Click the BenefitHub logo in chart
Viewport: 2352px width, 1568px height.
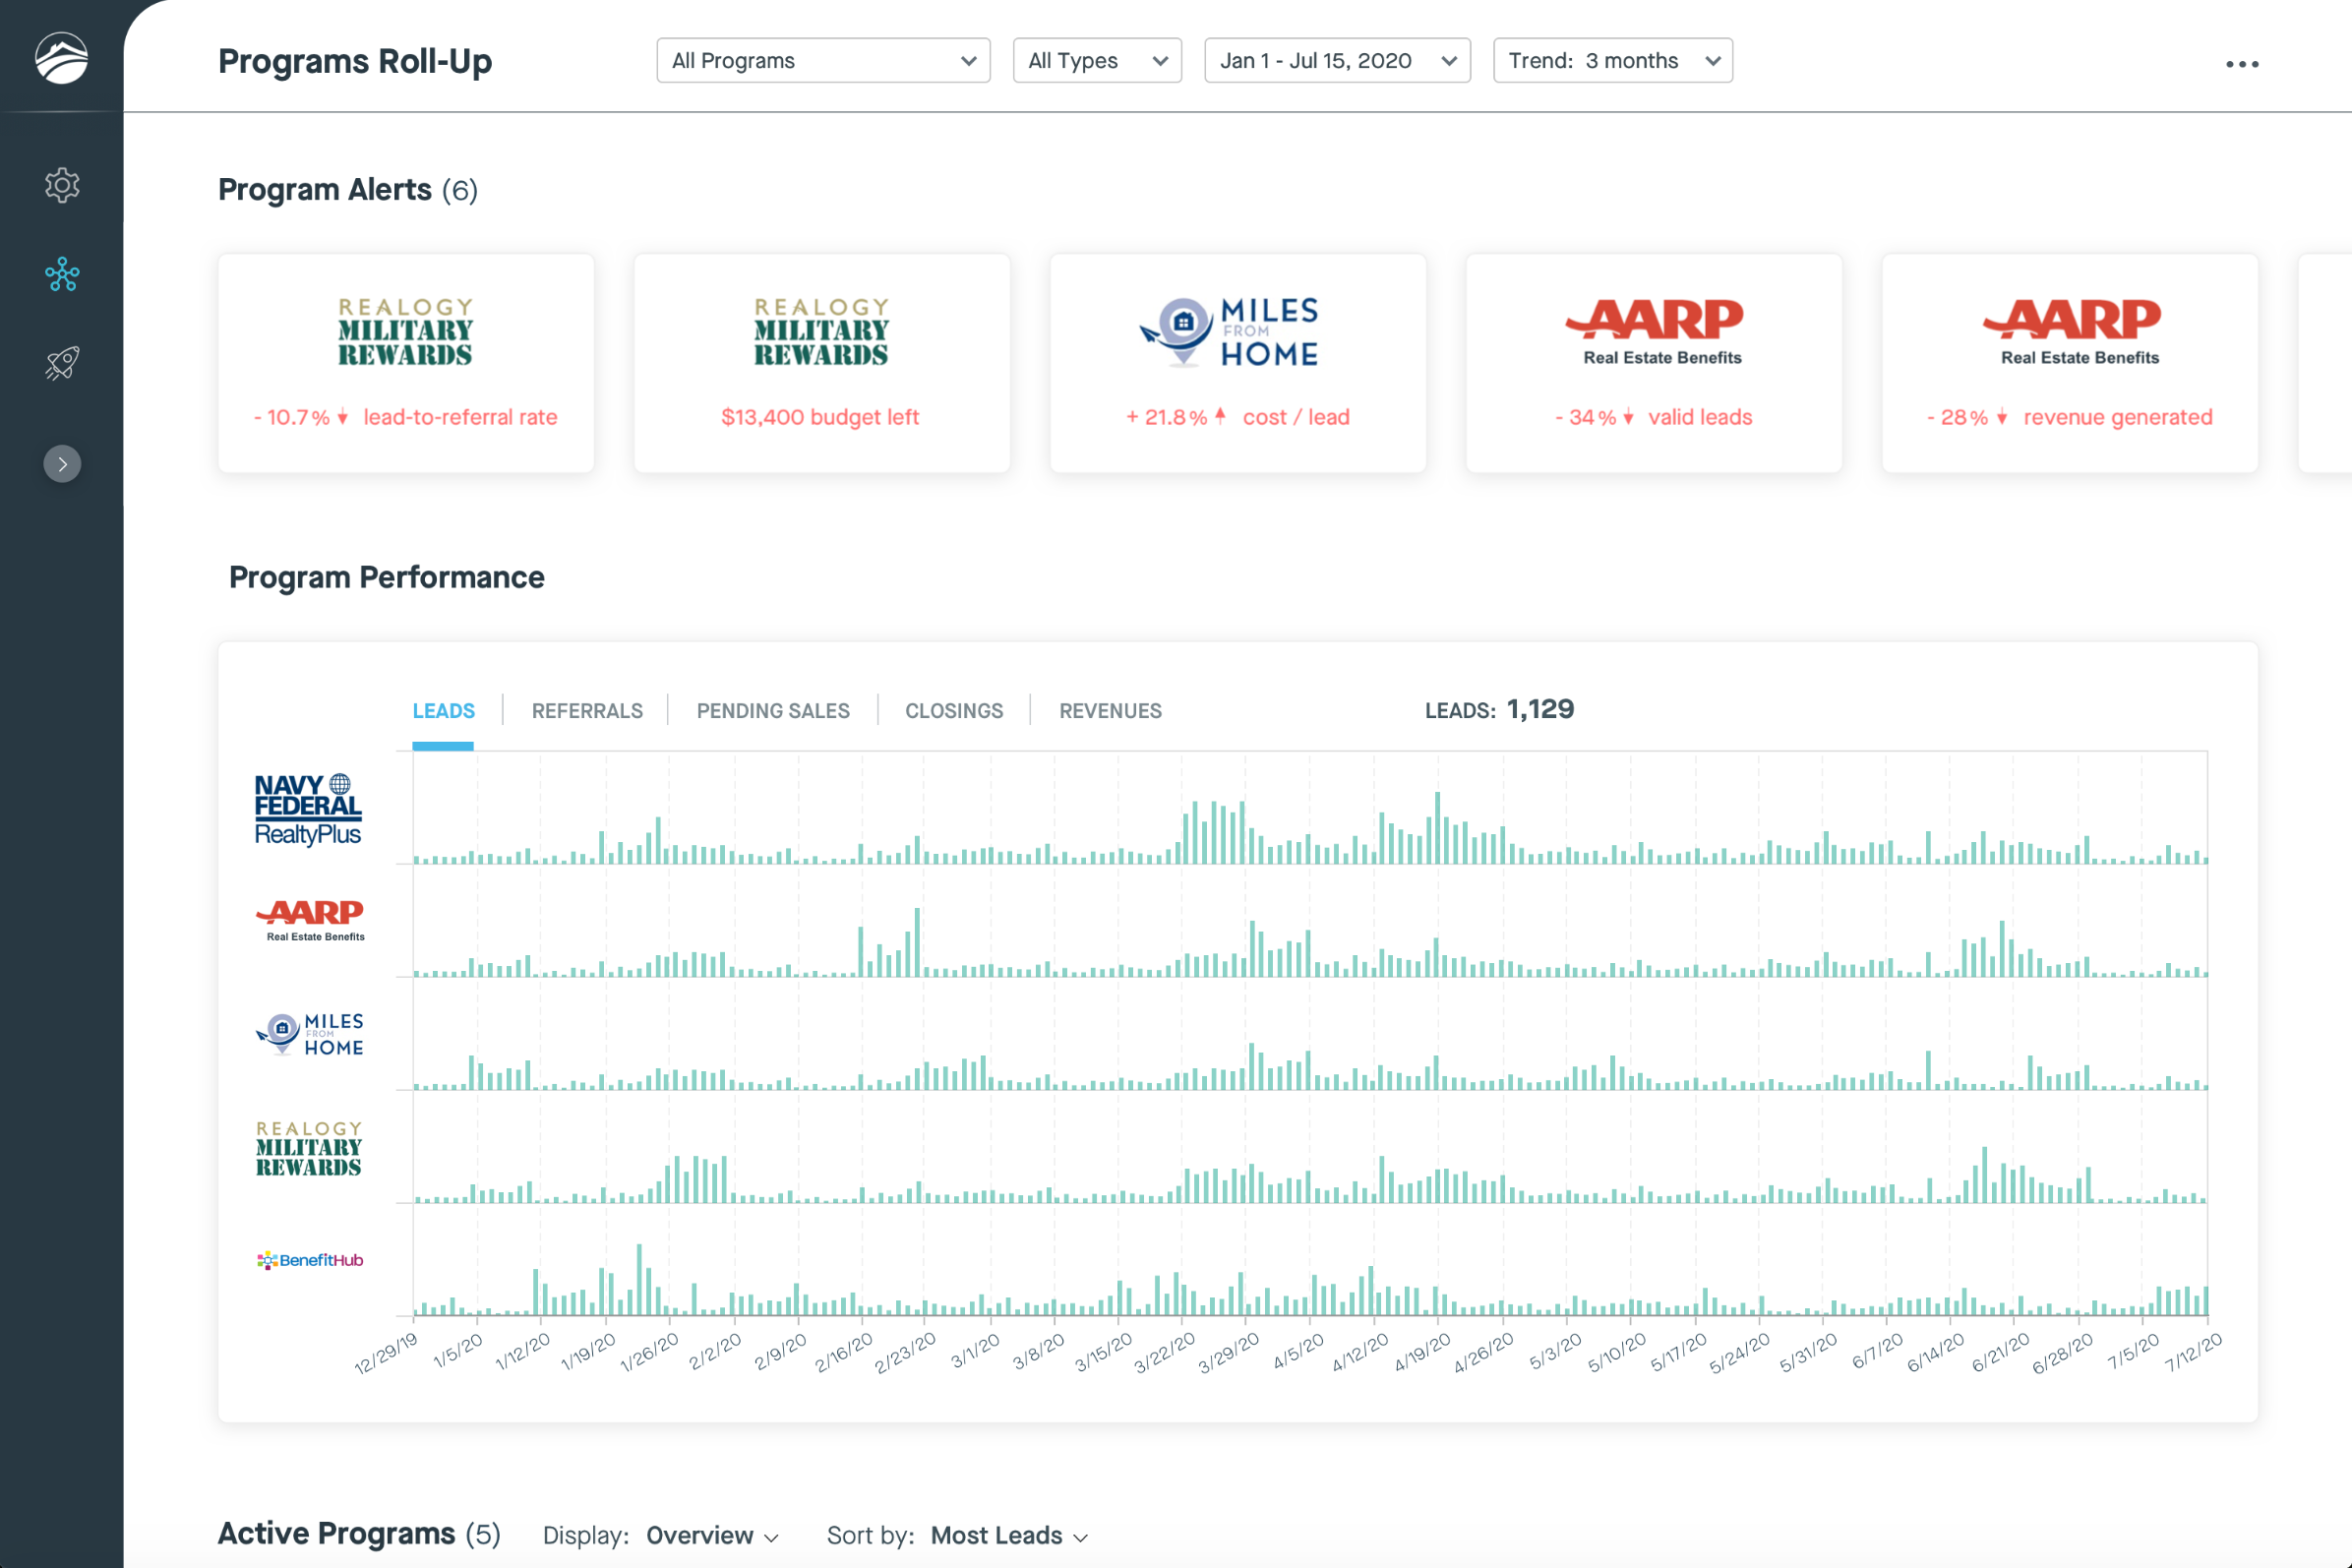point(310,1260)
